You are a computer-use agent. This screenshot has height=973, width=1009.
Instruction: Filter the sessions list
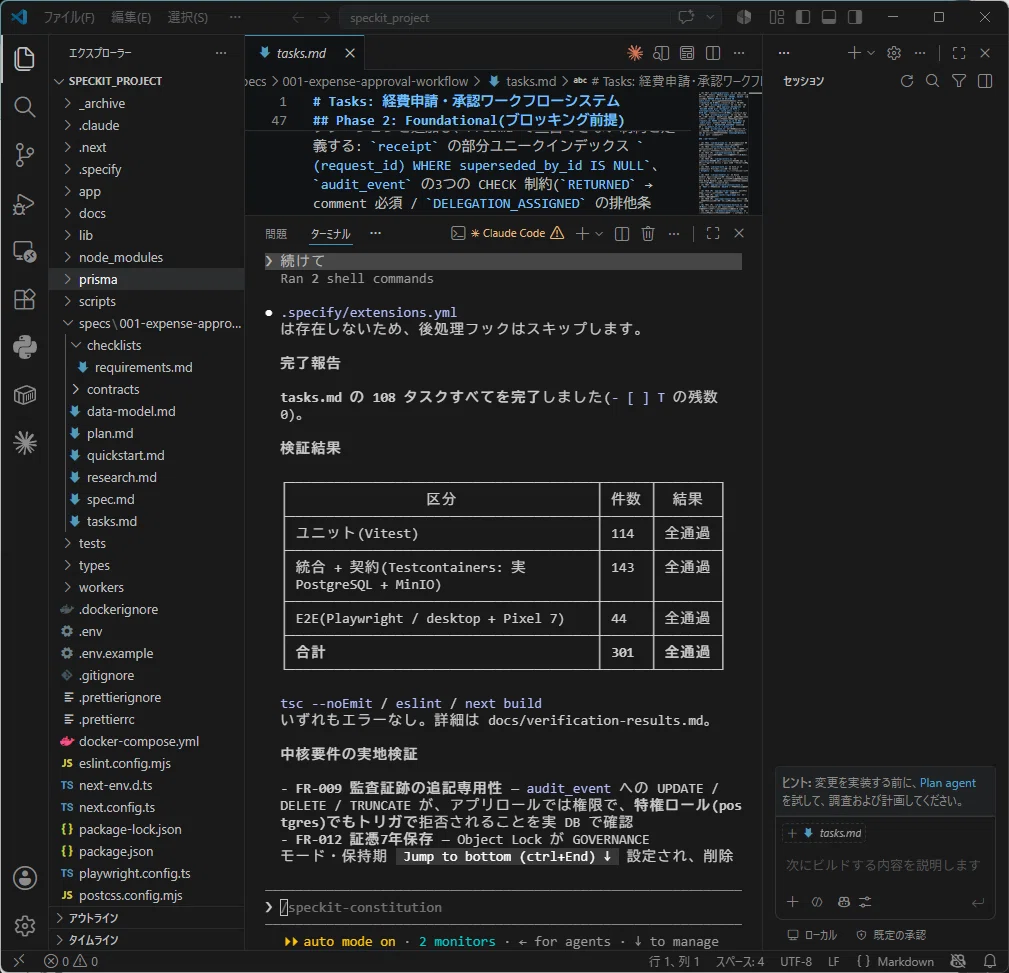pyautogui.click(x=959, y=80)
